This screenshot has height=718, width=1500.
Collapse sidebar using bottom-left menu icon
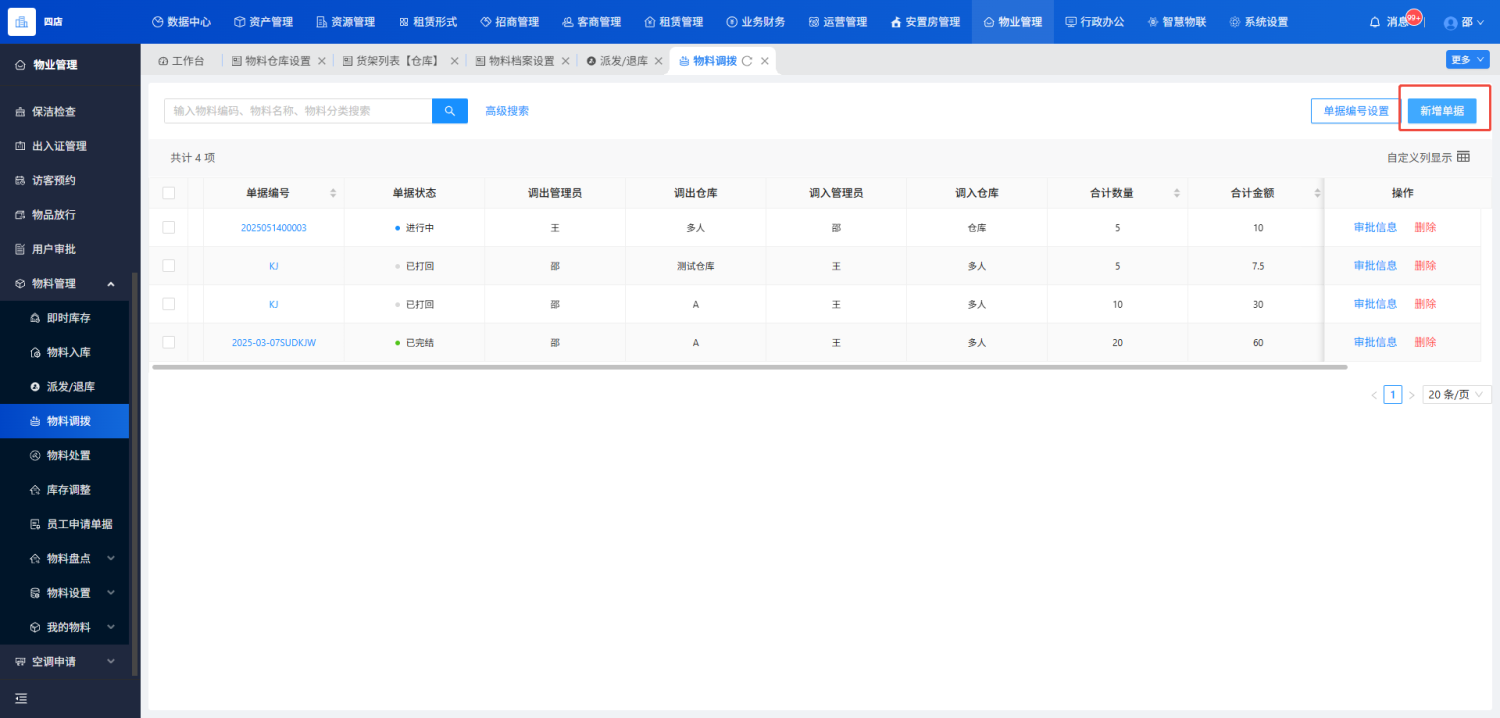(21, 698)
